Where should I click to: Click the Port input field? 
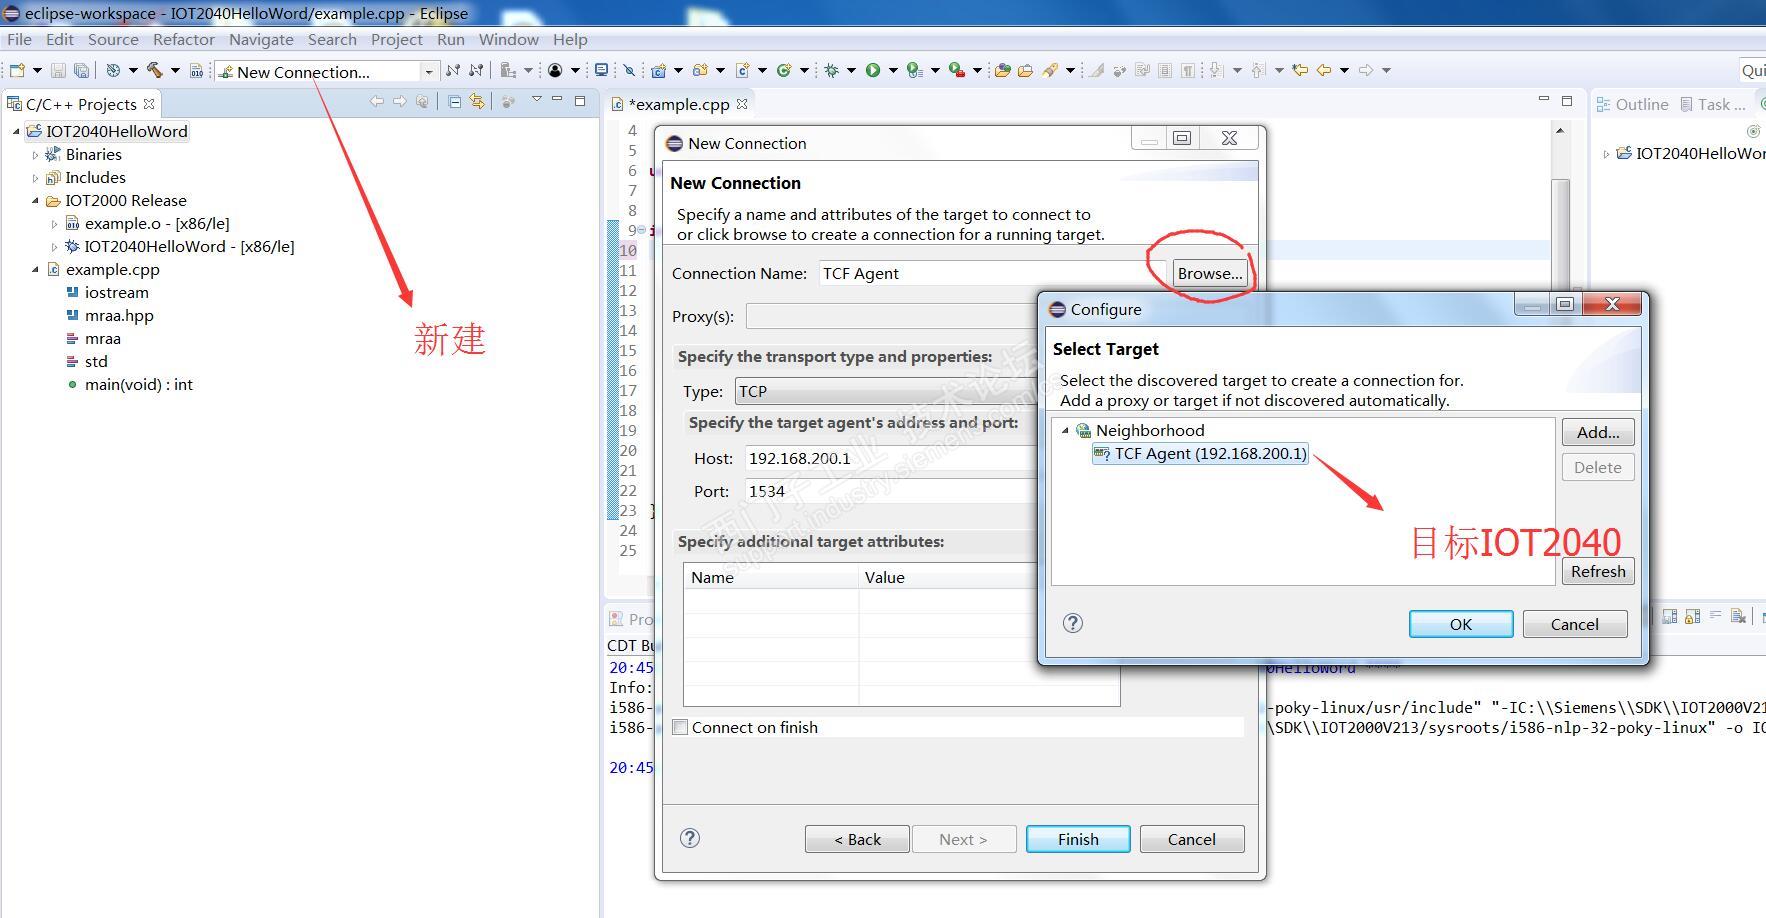(891, 491)
